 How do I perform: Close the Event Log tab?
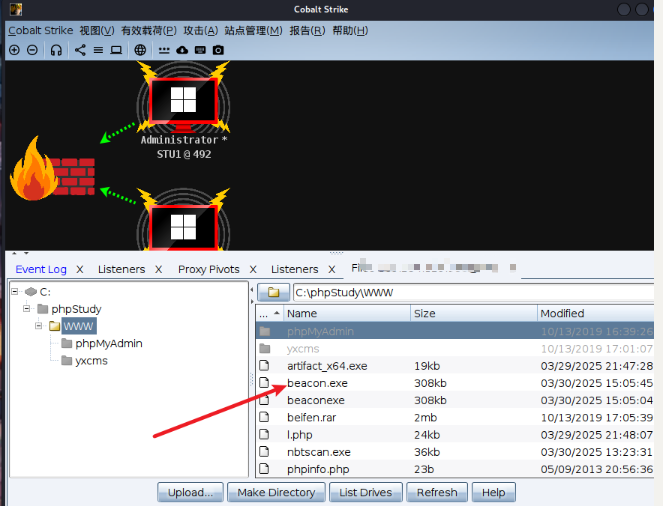pyautogui.click(x=79, y=269)
